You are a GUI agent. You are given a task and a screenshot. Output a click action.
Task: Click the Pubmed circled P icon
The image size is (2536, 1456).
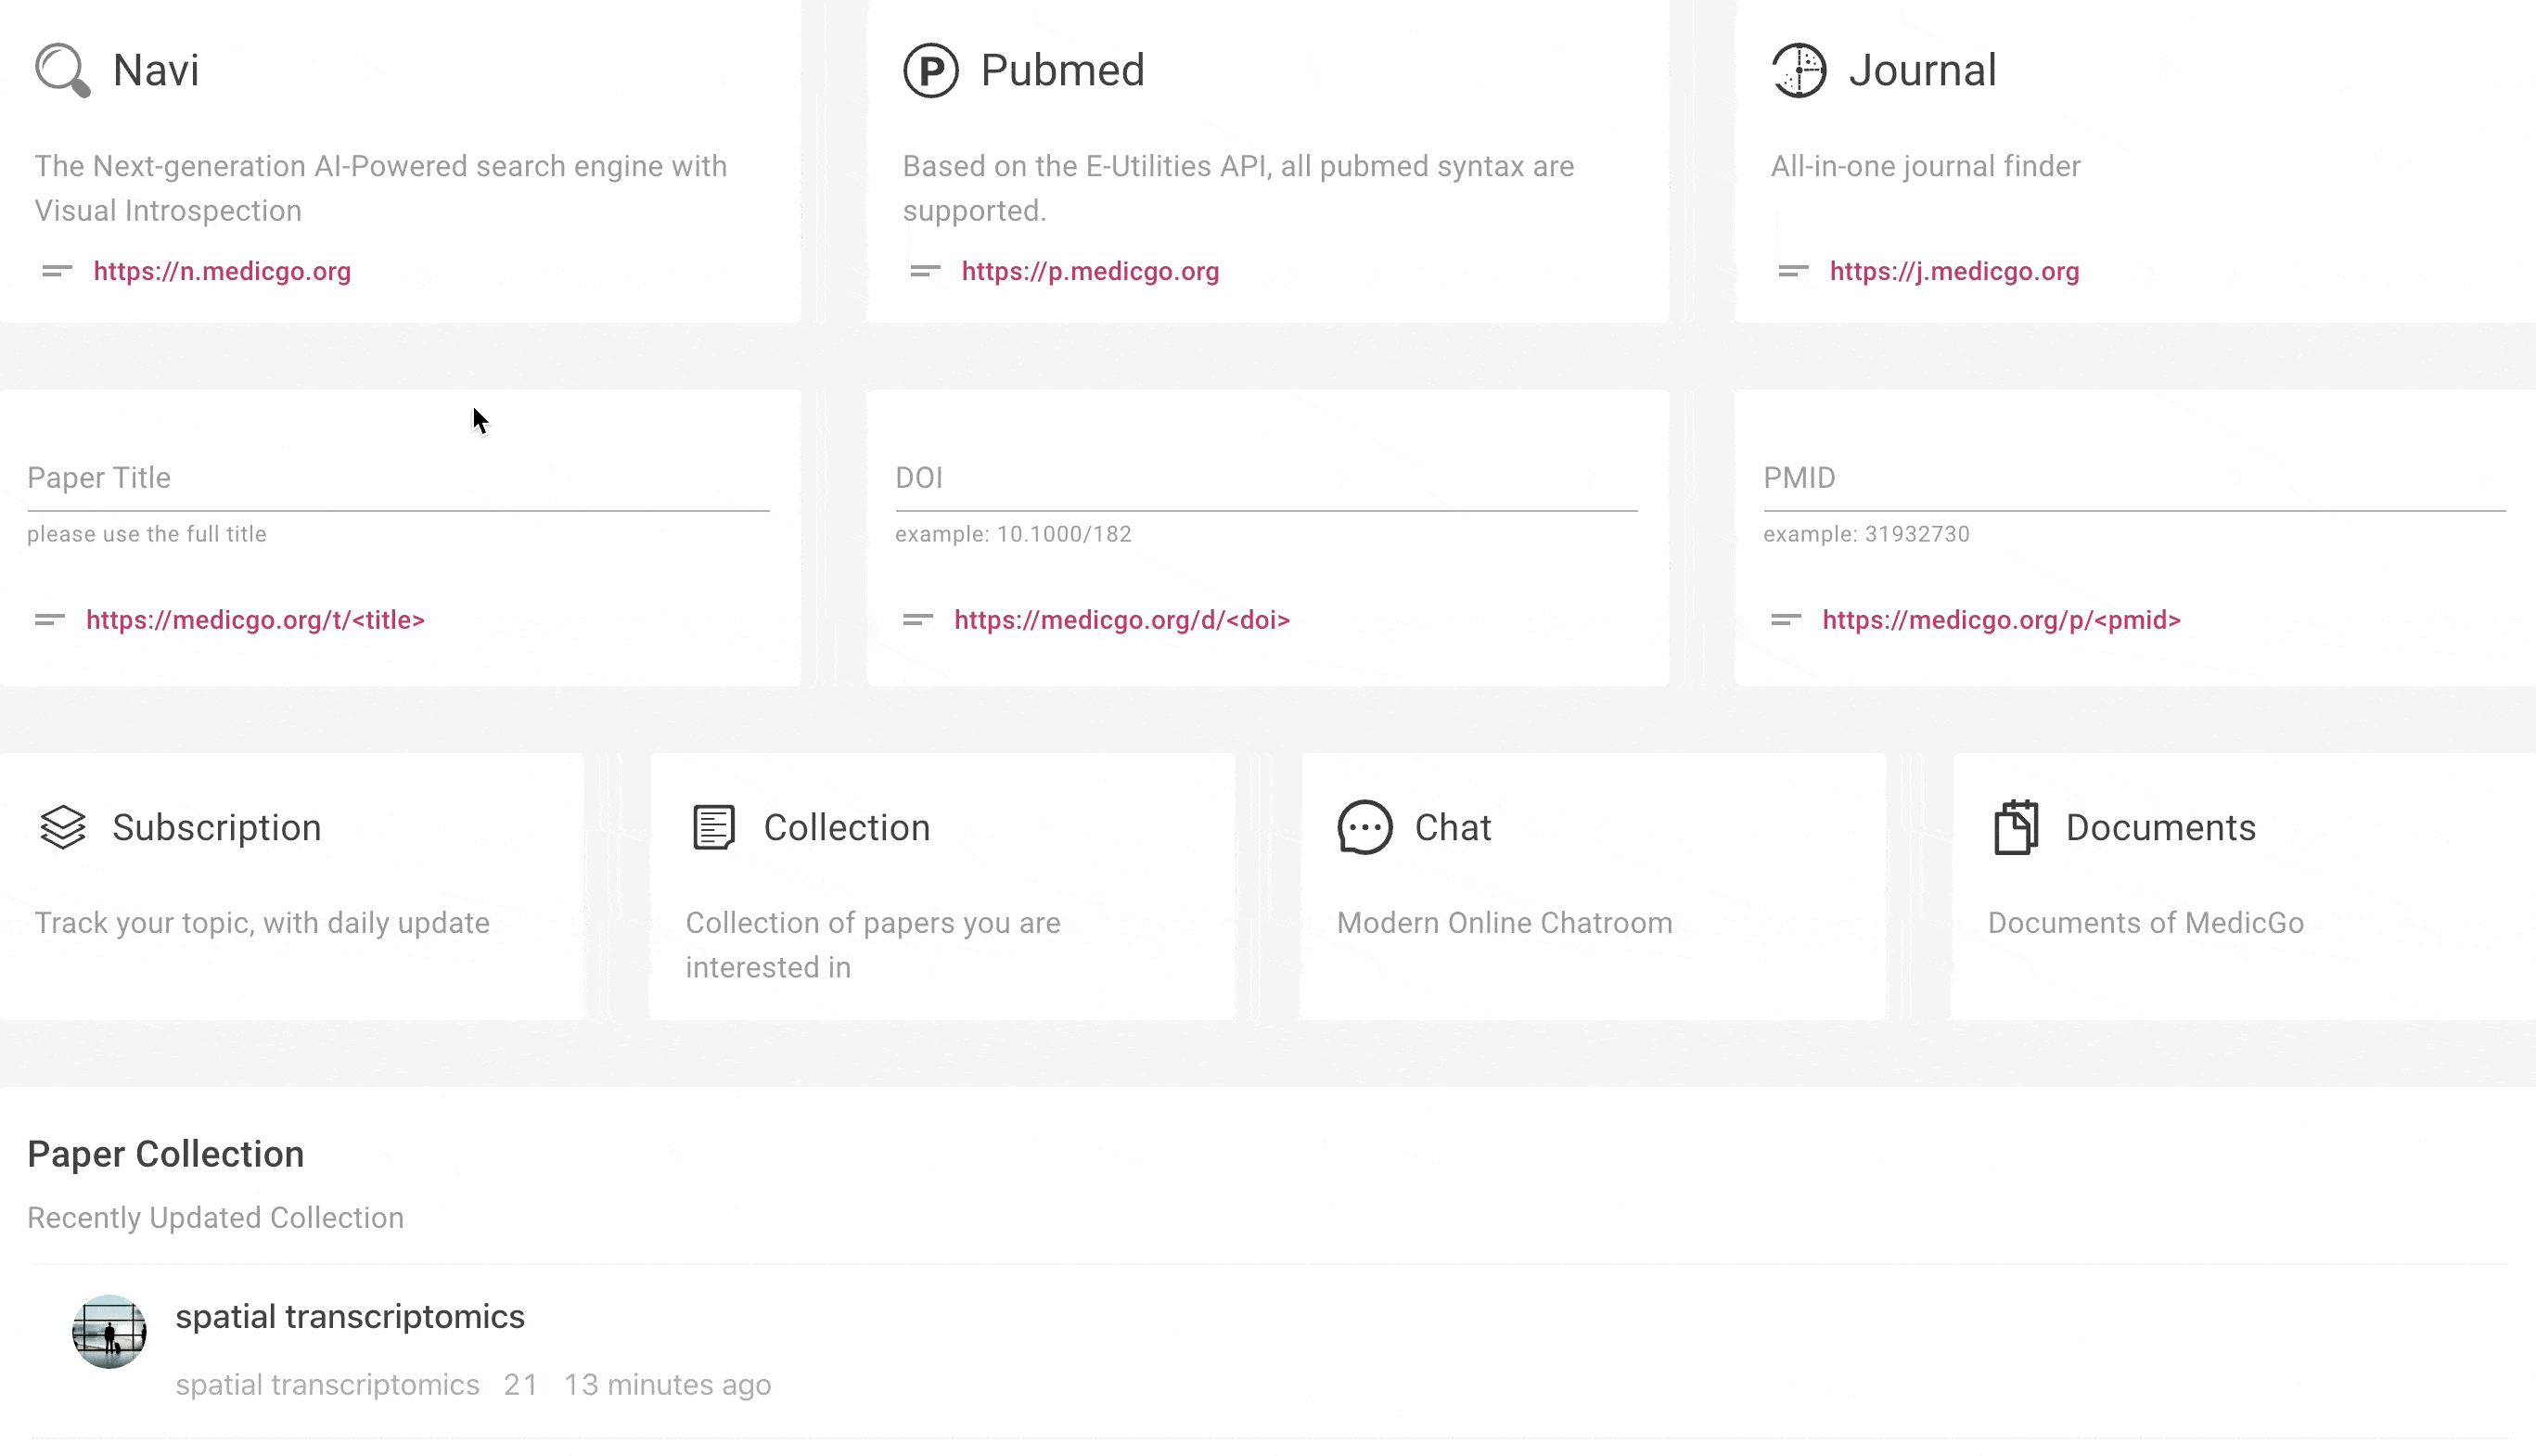click(x=931, y=70)
